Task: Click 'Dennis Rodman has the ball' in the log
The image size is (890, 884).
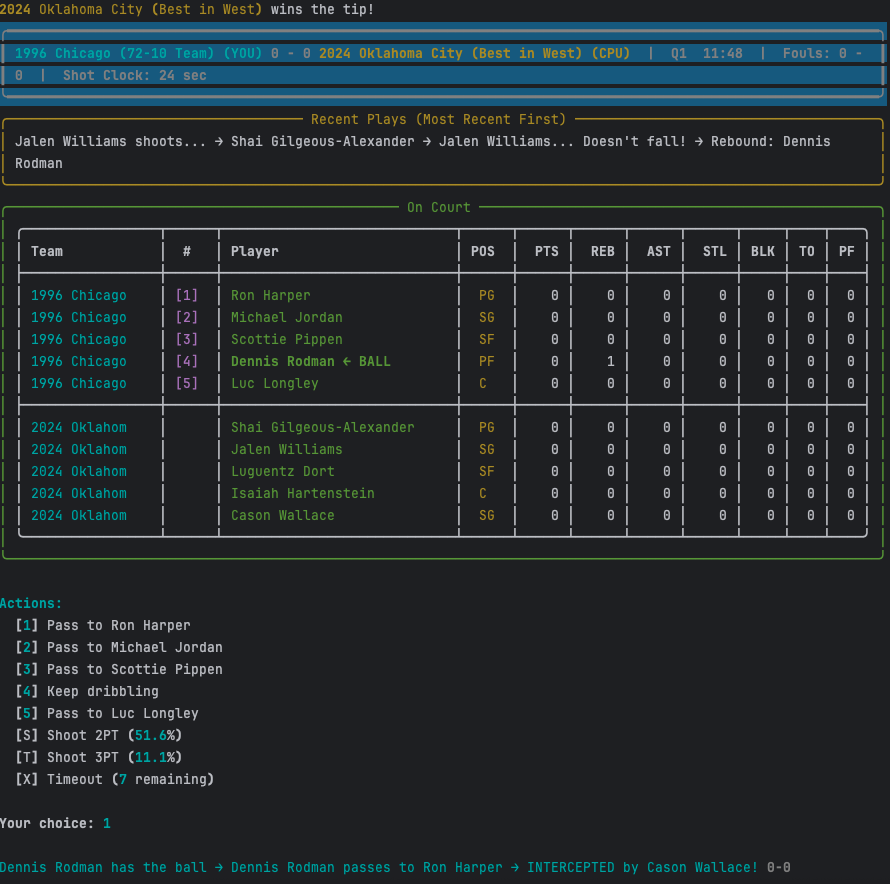Action: pyautogui.click(x=103, y=868)
